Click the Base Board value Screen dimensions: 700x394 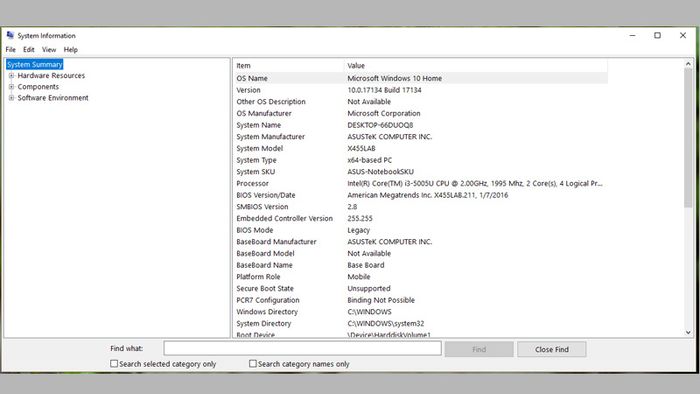point(366,265)
